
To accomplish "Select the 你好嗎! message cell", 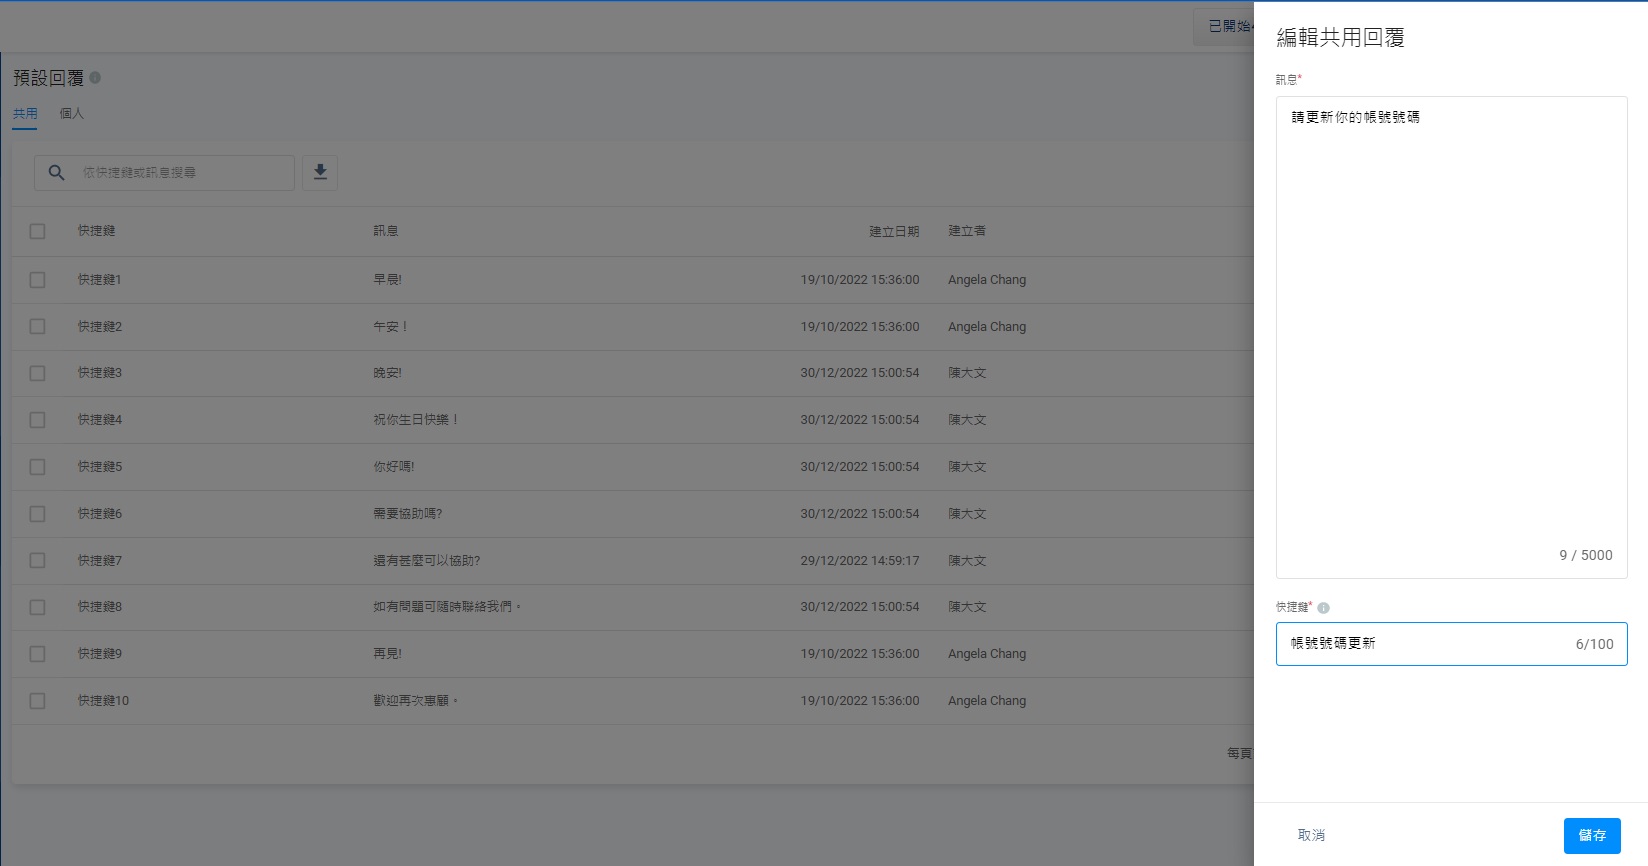I will (394, 467).
